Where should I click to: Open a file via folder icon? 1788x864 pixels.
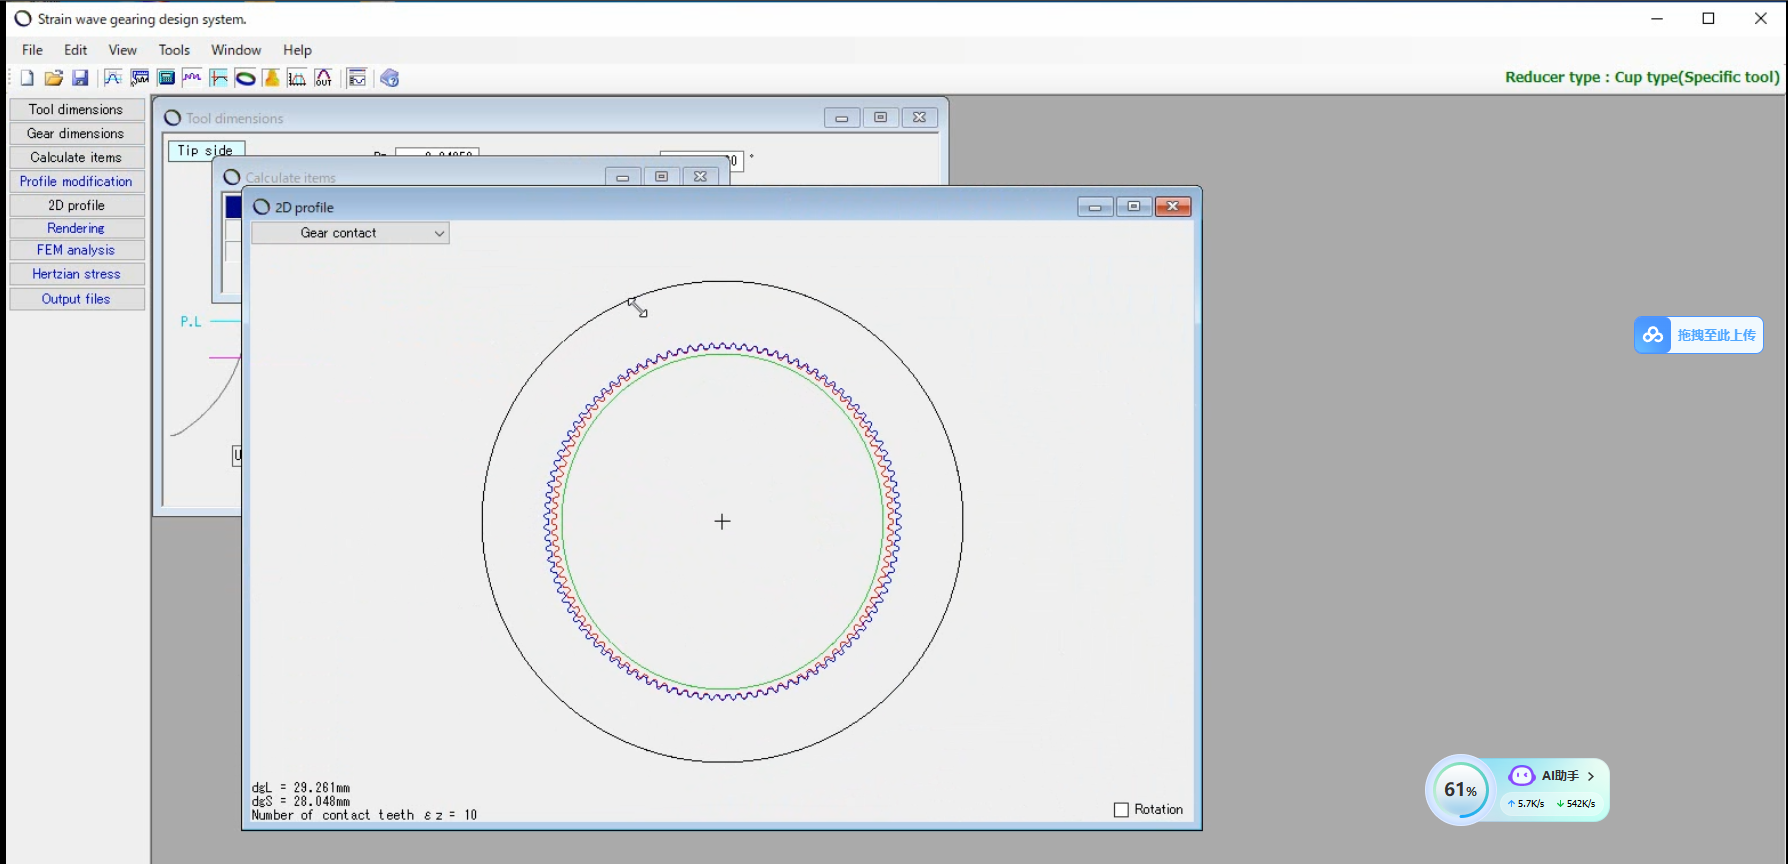tap(53, 78)
